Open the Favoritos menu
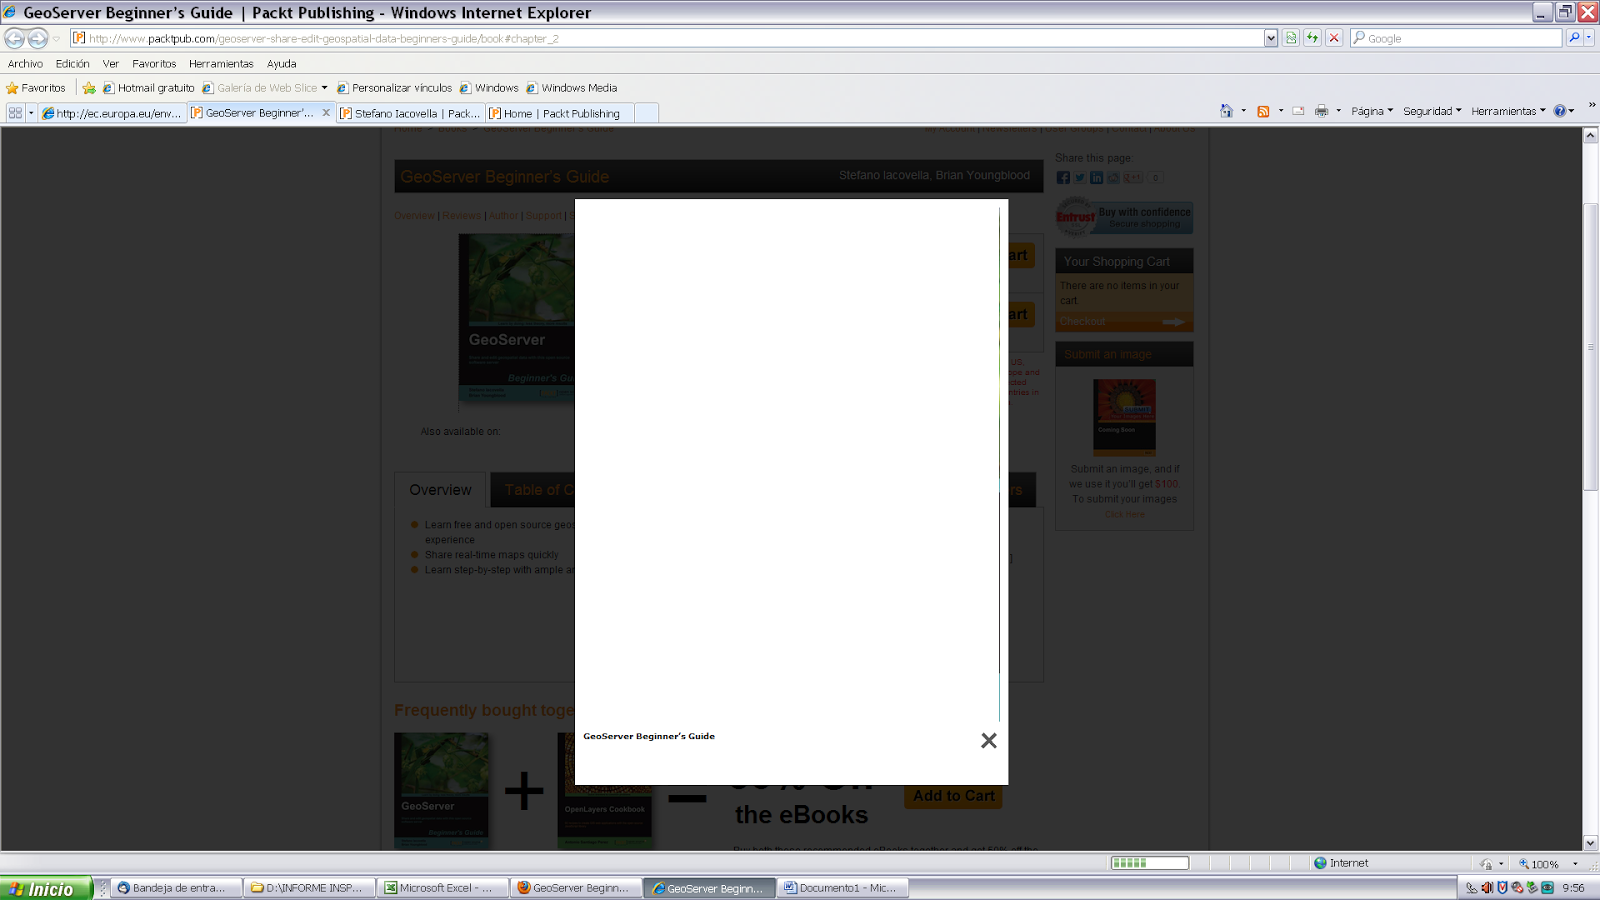Viewport: 1600px width, 900px height. click(x=154, y=63)
